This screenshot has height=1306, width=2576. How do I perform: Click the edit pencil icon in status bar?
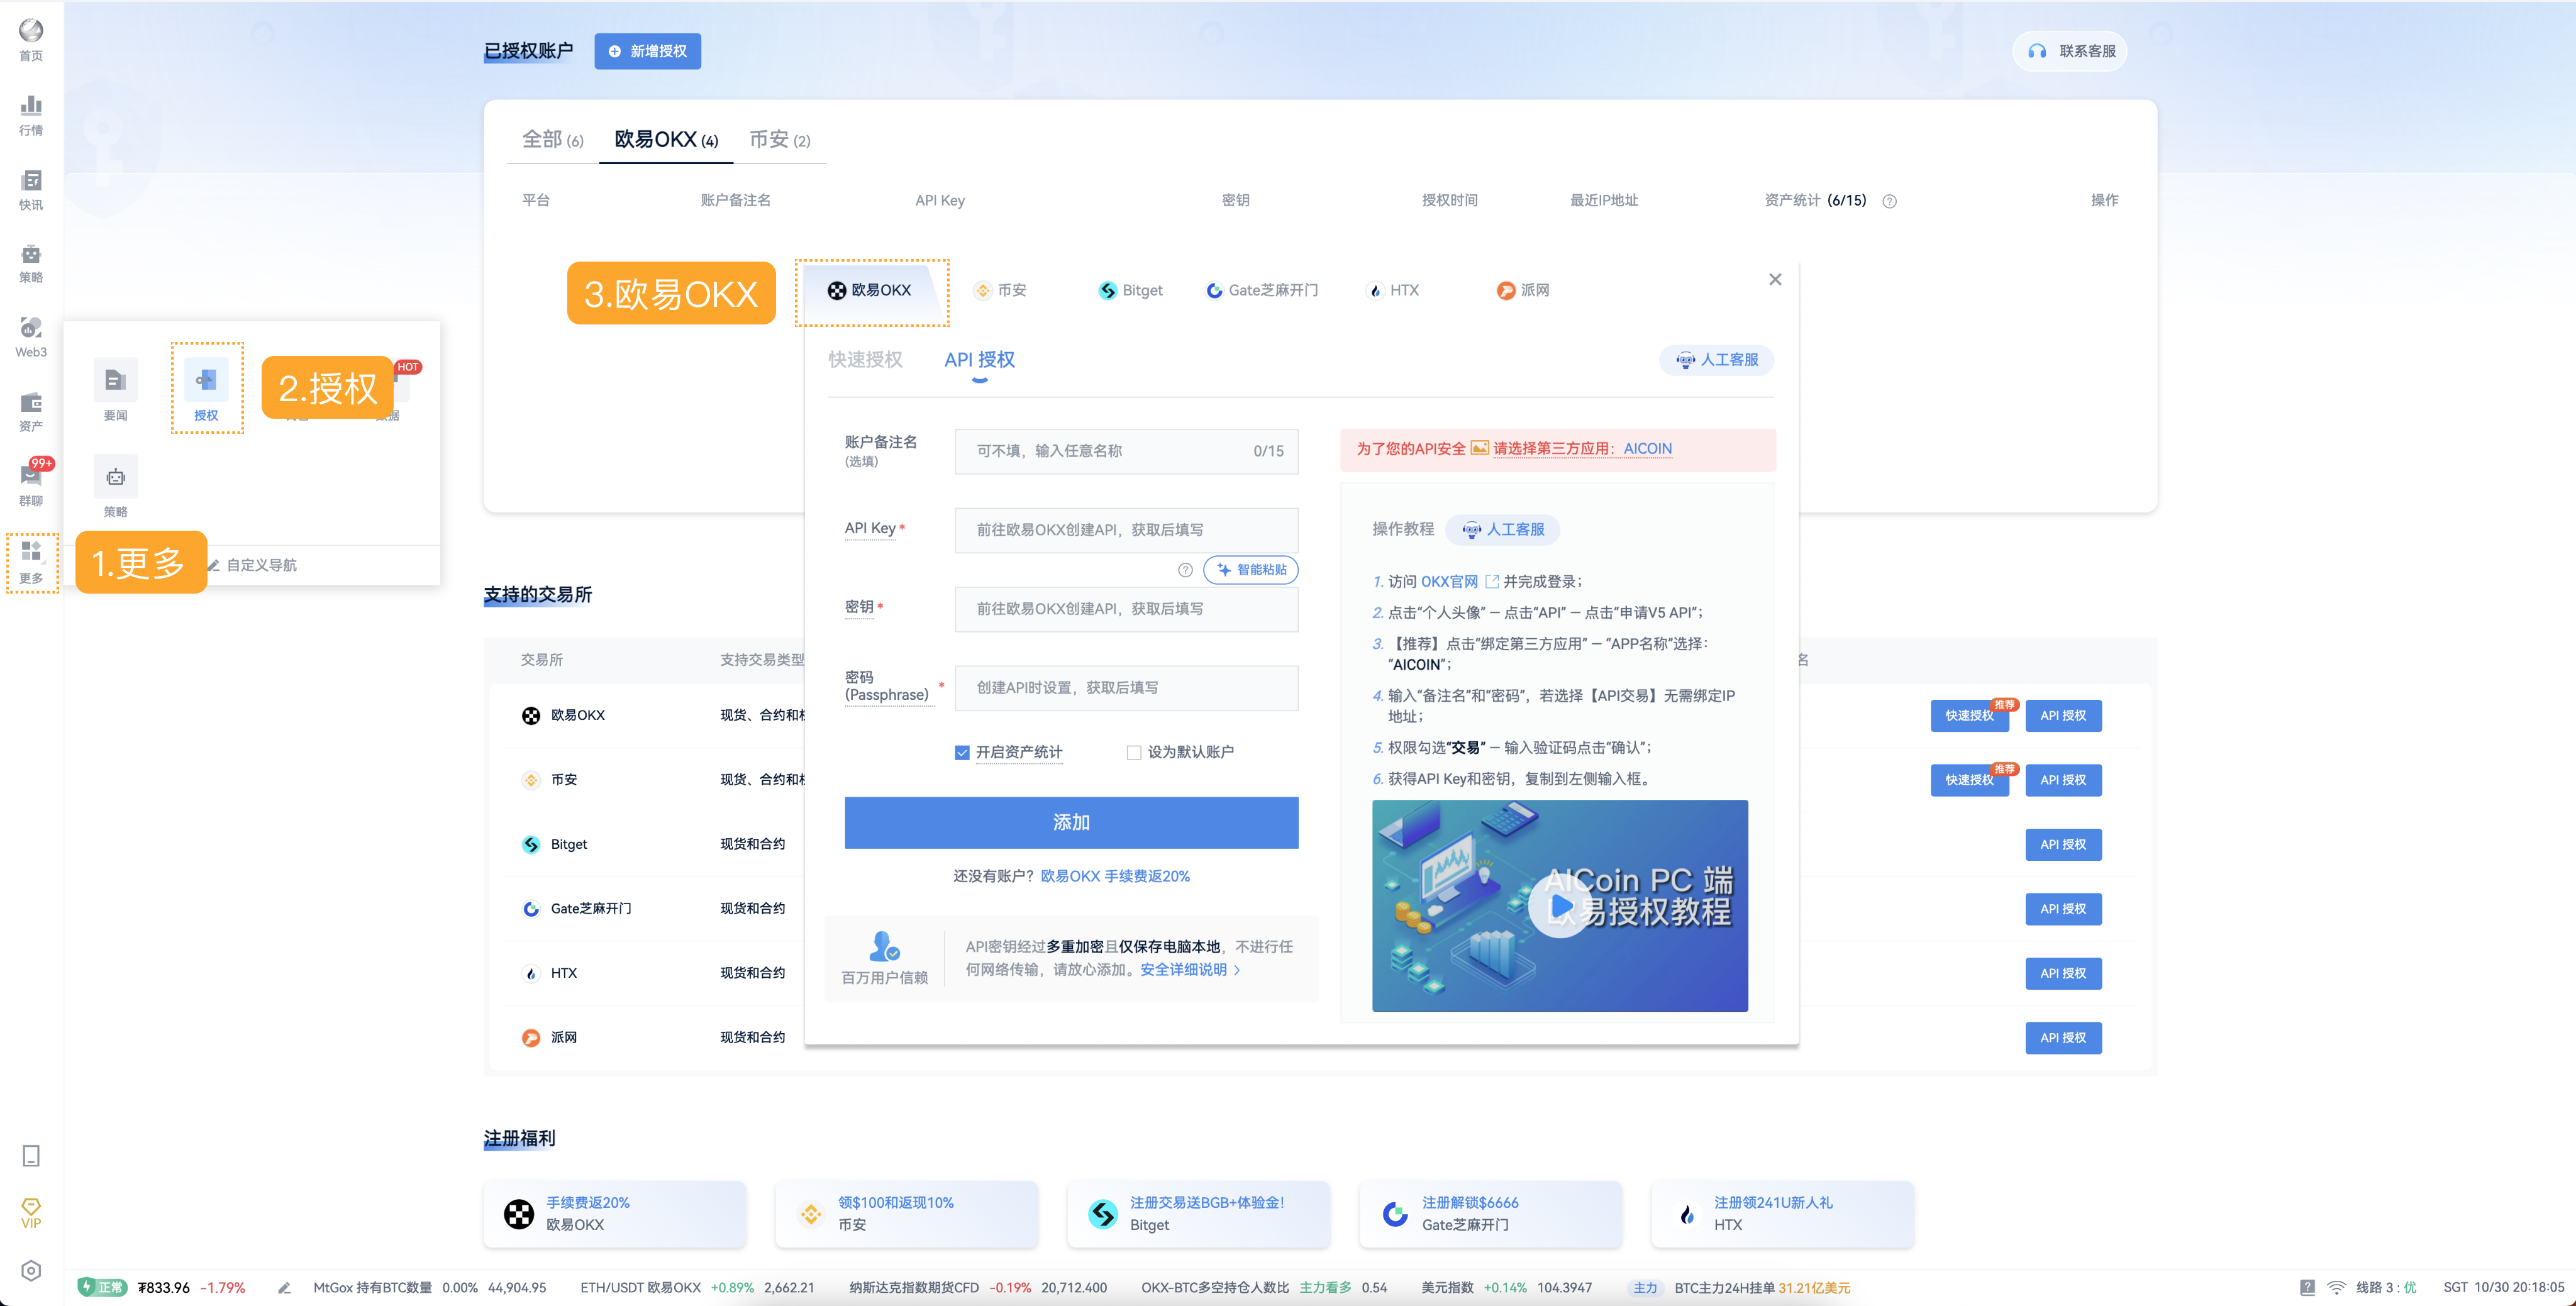point(284,1288)
